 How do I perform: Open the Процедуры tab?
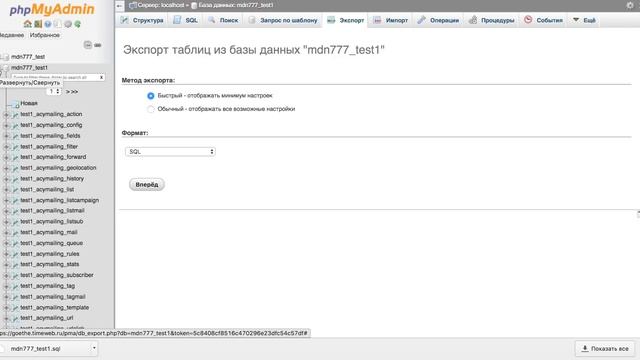[x=491, y=20]
